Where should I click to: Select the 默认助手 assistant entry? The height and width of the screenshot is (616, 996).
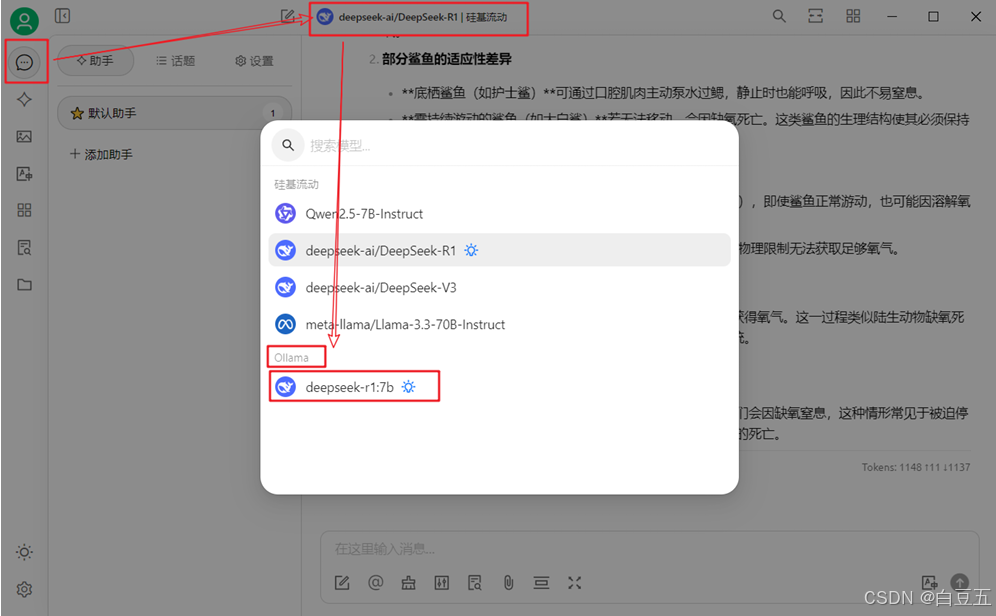coord(175,113)
